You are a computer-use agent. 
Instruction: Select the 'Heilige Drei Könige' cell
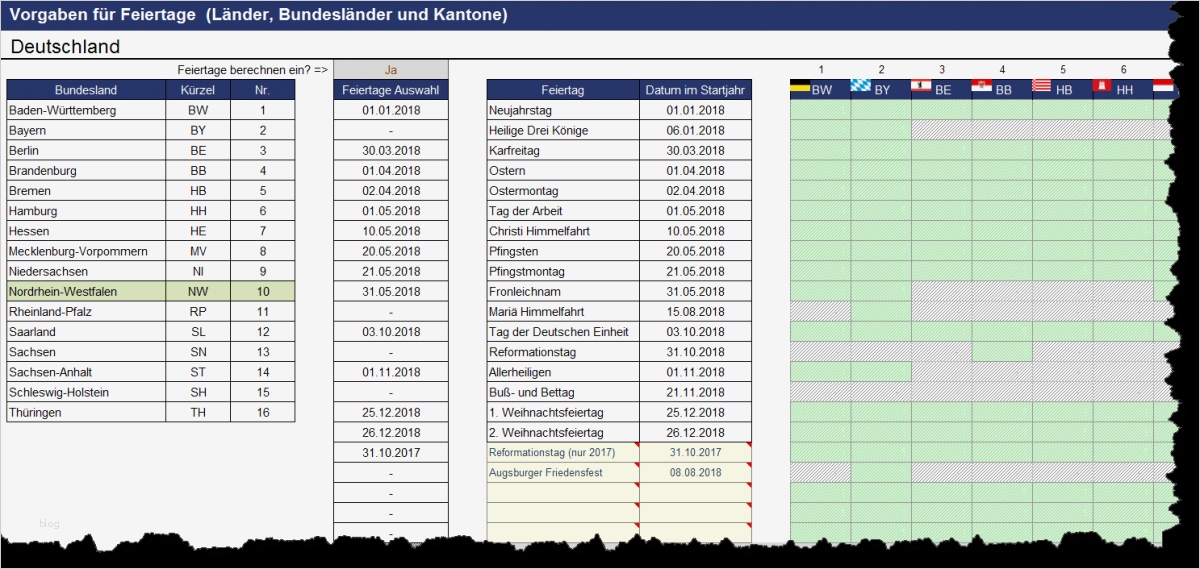click(563, 130)
